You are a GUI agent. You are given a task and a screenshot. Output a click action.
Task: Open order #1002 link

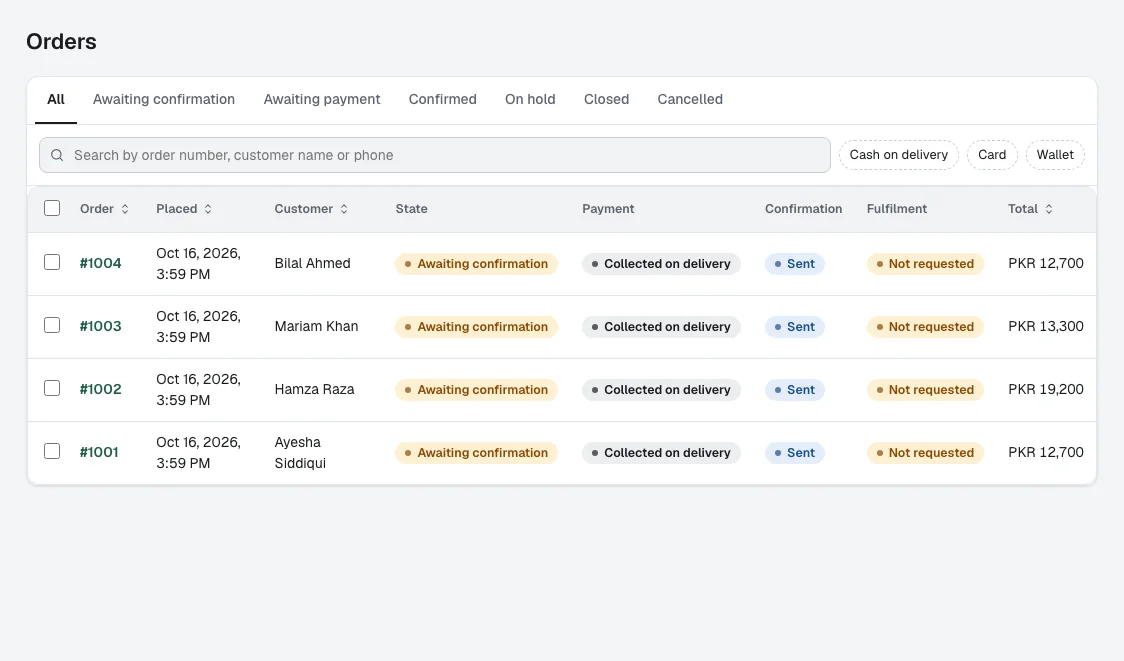pos(100,389)
